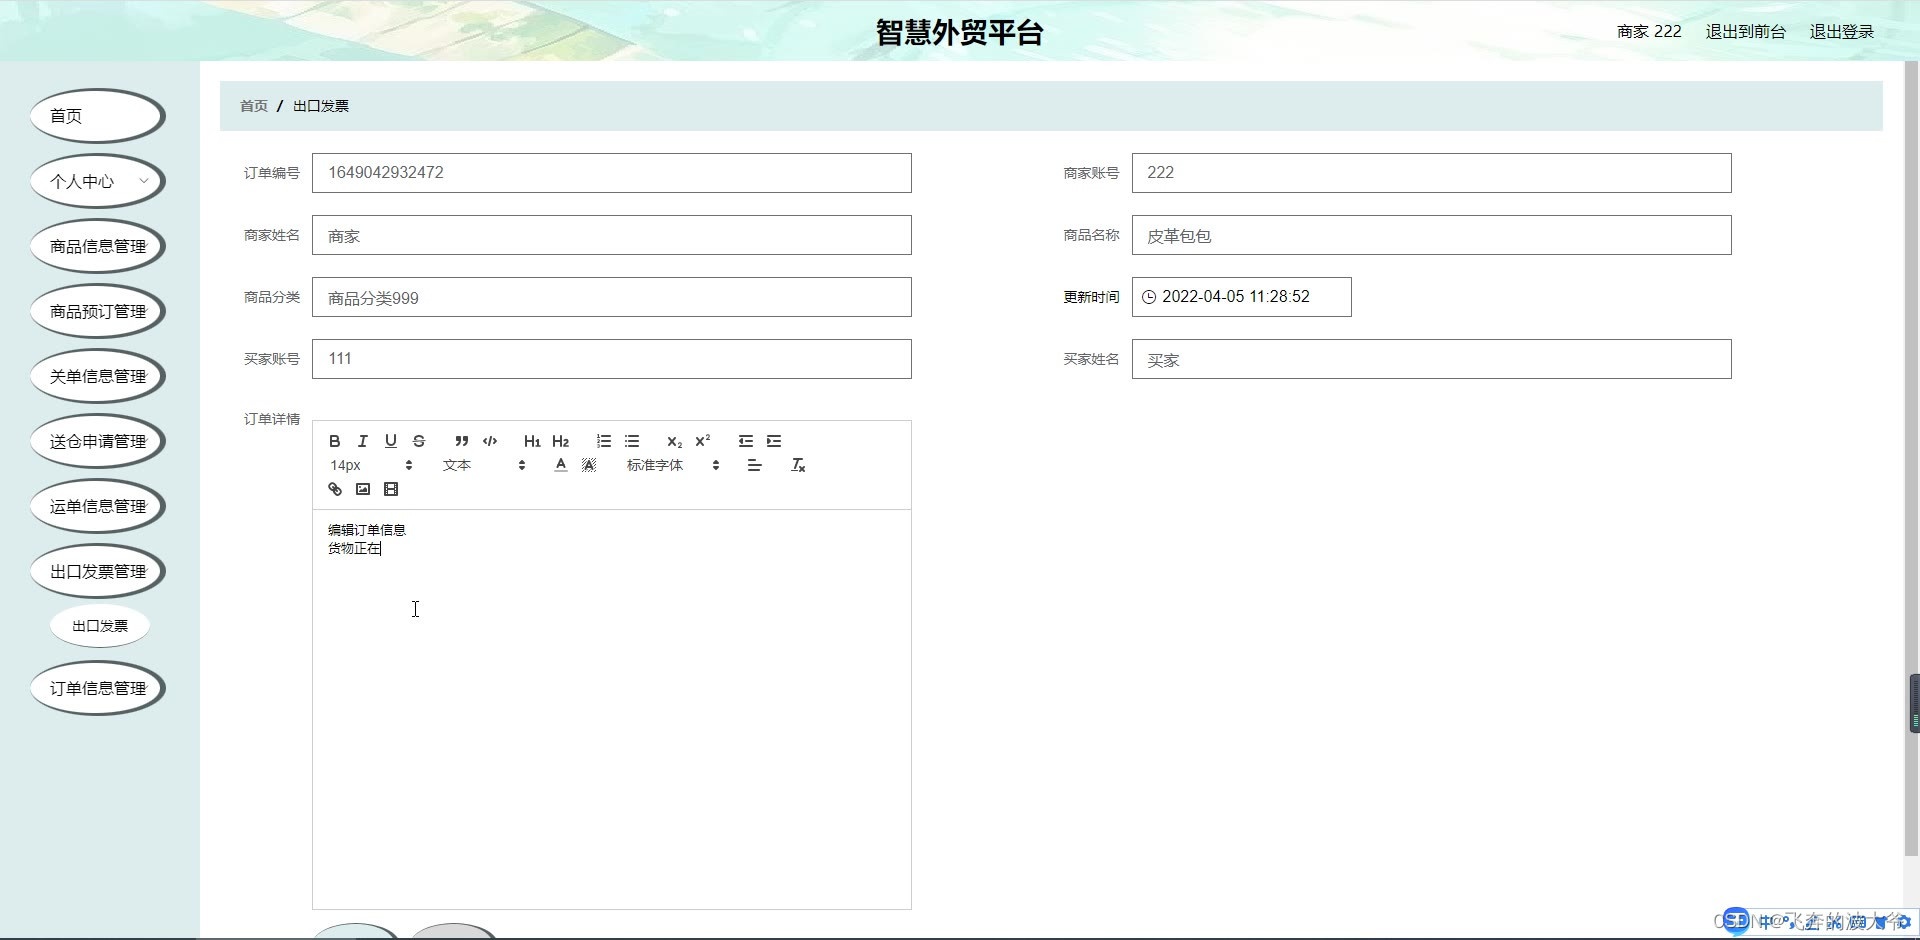The width and height of the screenshot is (1920, 940).
Task: Open the text color picker
Action: pyautogui.click(x=561, y=465)
